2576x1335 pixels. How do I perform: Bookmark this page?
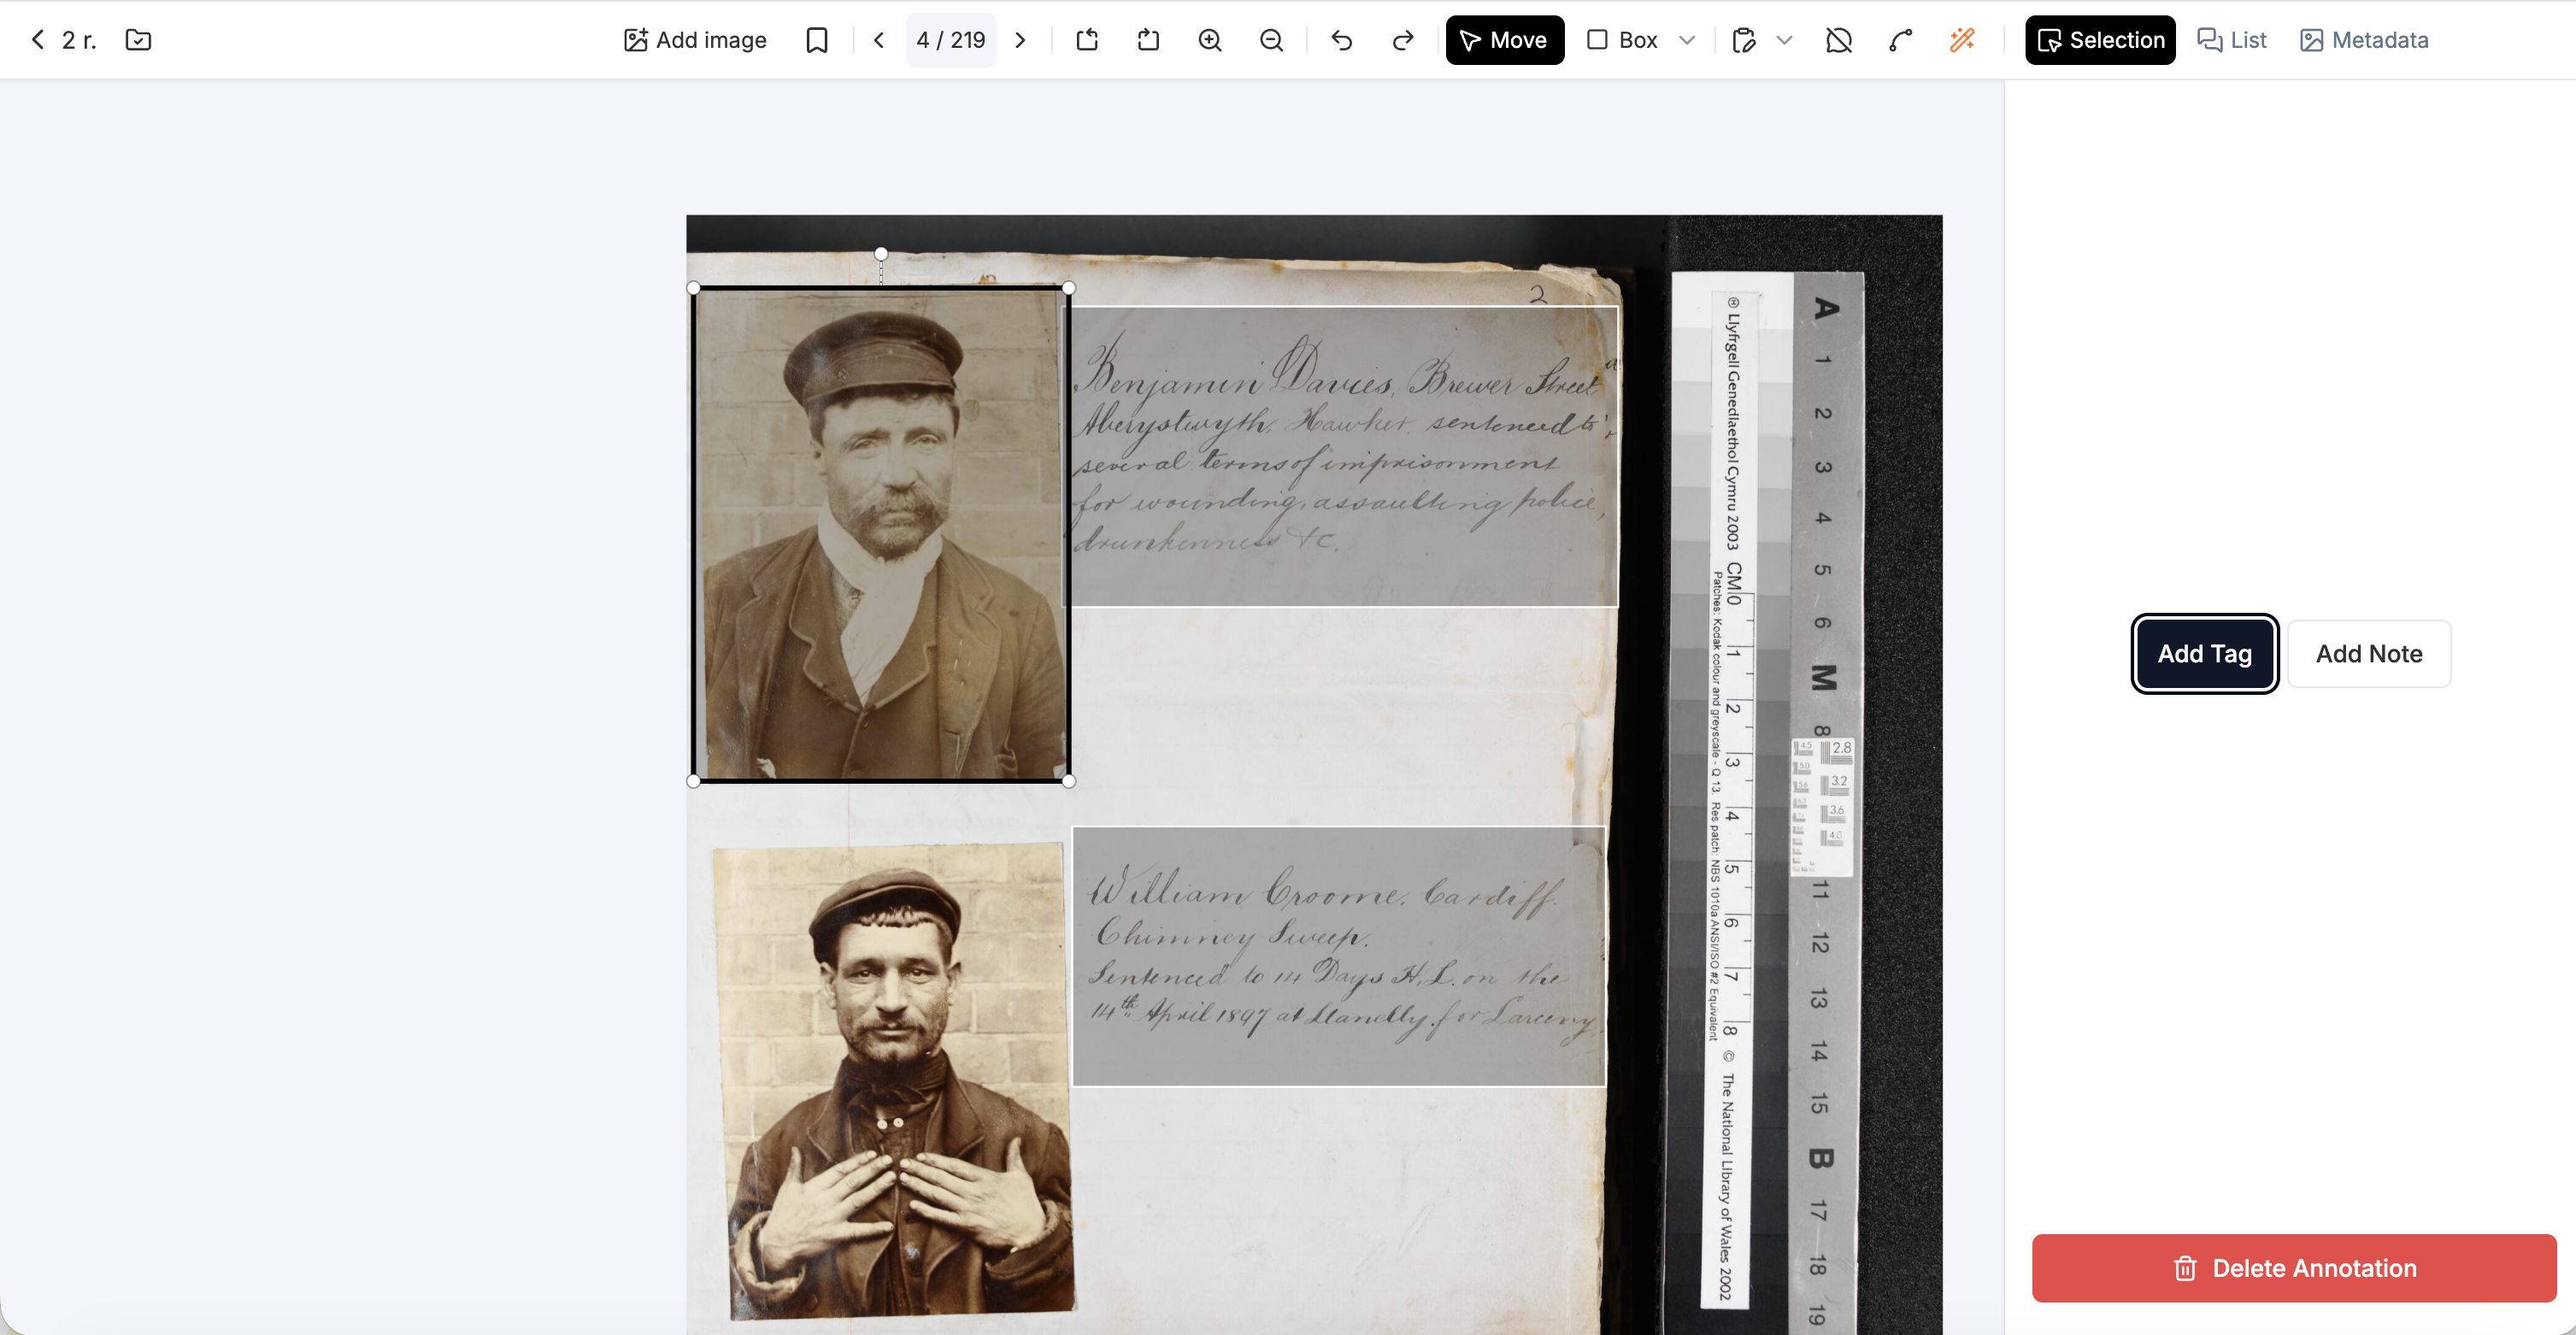coord(817,40)
